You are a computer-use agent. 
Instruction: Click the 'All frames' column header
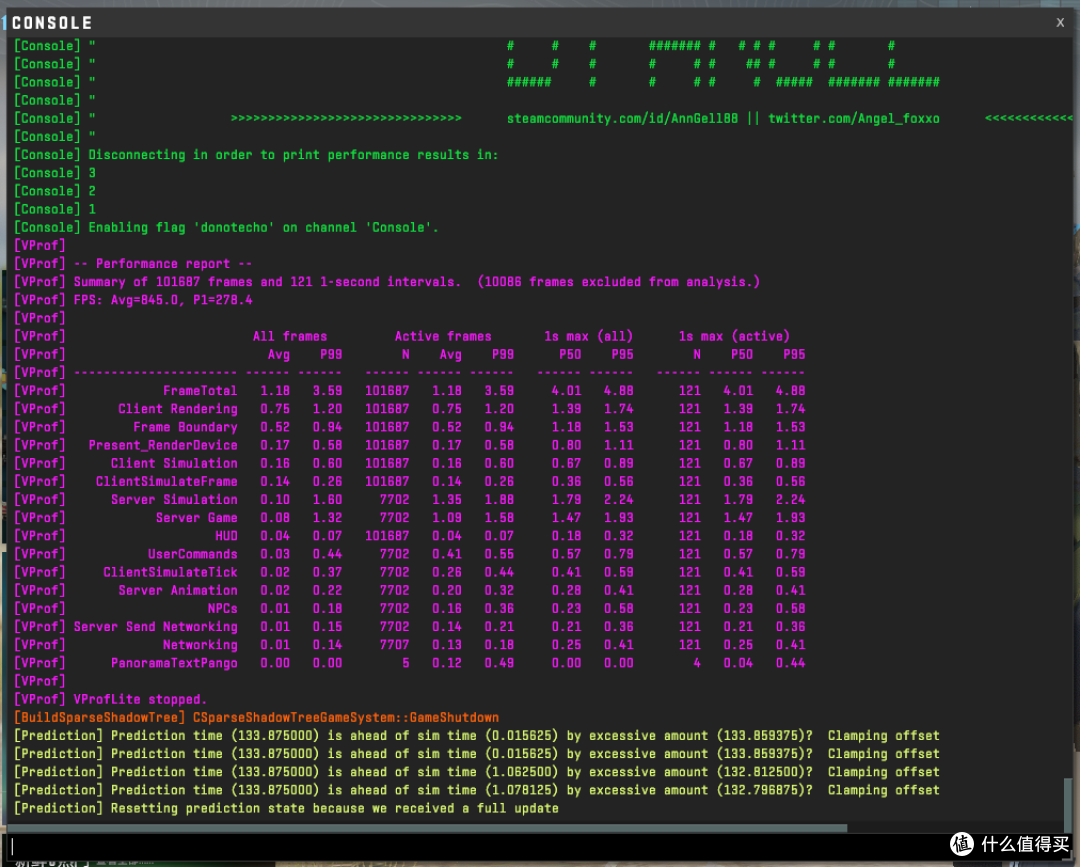289,336
